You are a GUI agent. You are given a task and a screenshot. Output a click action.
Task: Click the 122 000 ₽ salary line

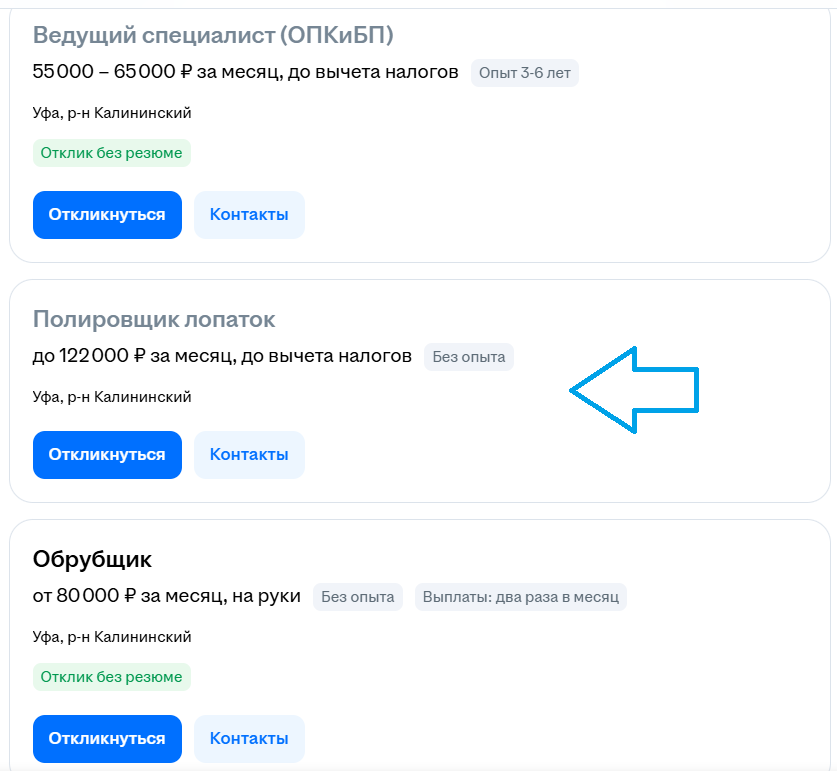coord(222,356)
